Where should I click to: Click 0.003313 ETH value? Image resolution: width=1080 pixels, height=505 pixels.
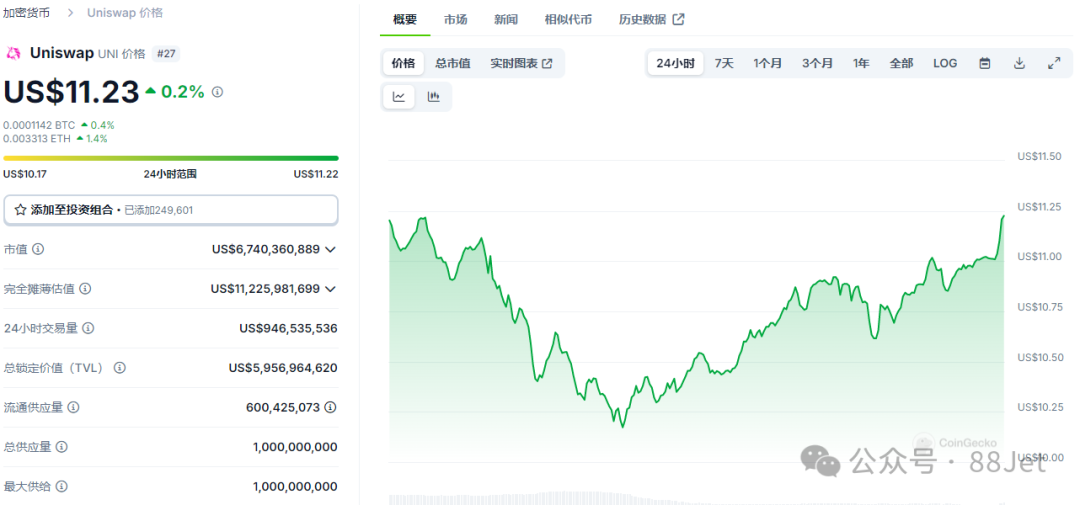tap(37, 138)
